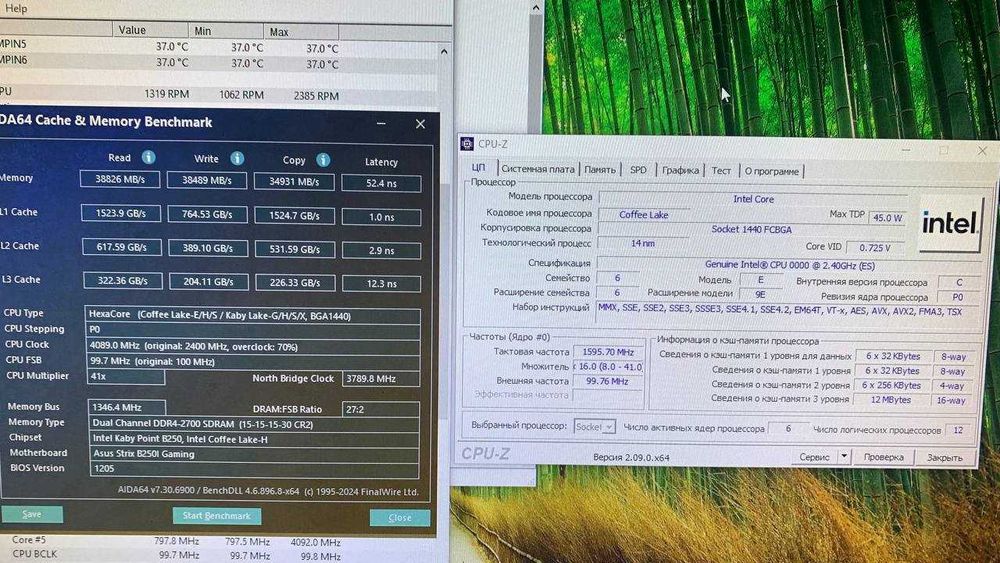Click the Coffee Lake code name in CPU-Z
Image resolution: width=1000 pixels, height=563 pixels.
[x=643, y=215]
